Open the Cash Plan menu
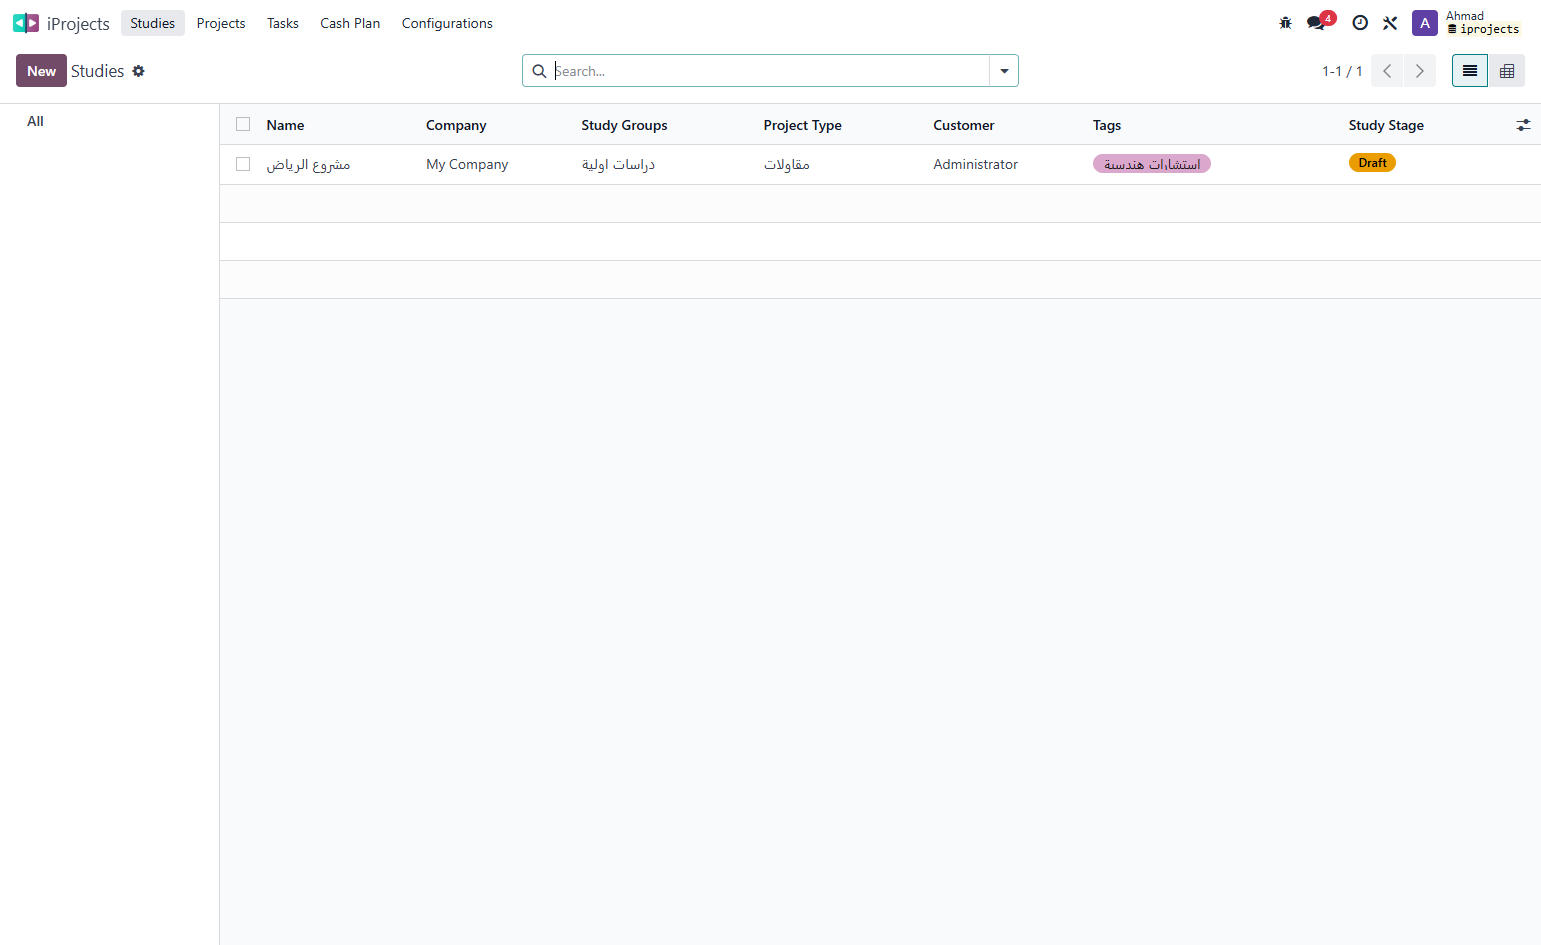 pyautogui.click(x=350, y=23)
